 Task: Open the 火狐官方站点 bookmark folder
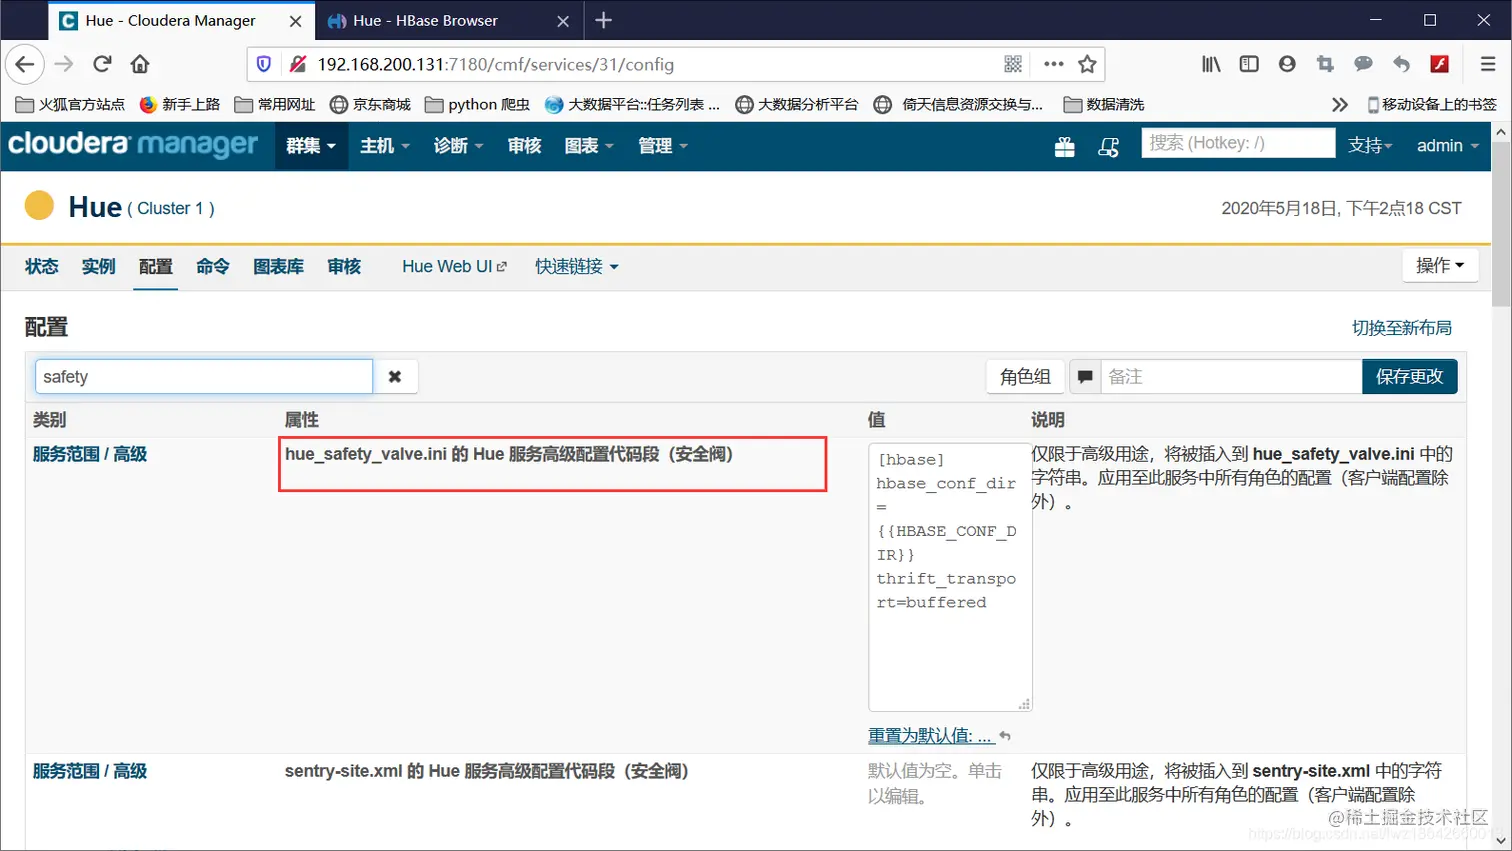tap(70, 104)
